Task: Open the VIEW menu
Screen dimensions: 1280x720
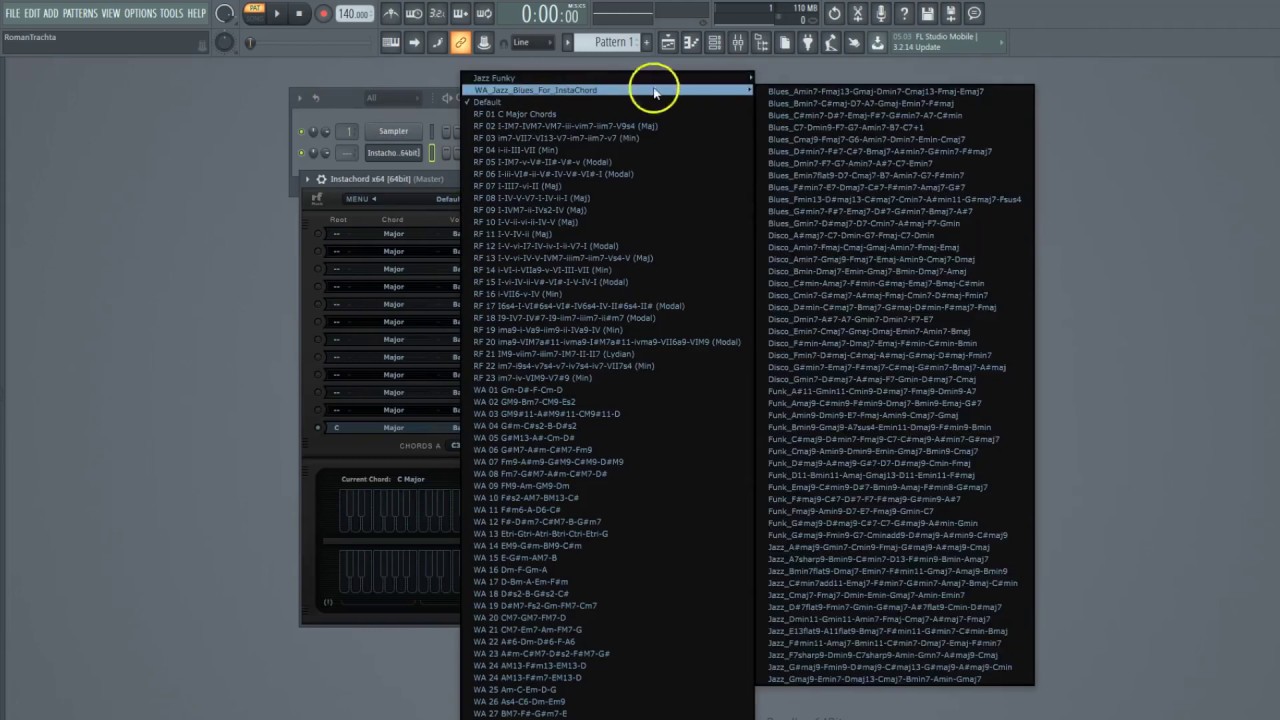Action: (110, 13)
